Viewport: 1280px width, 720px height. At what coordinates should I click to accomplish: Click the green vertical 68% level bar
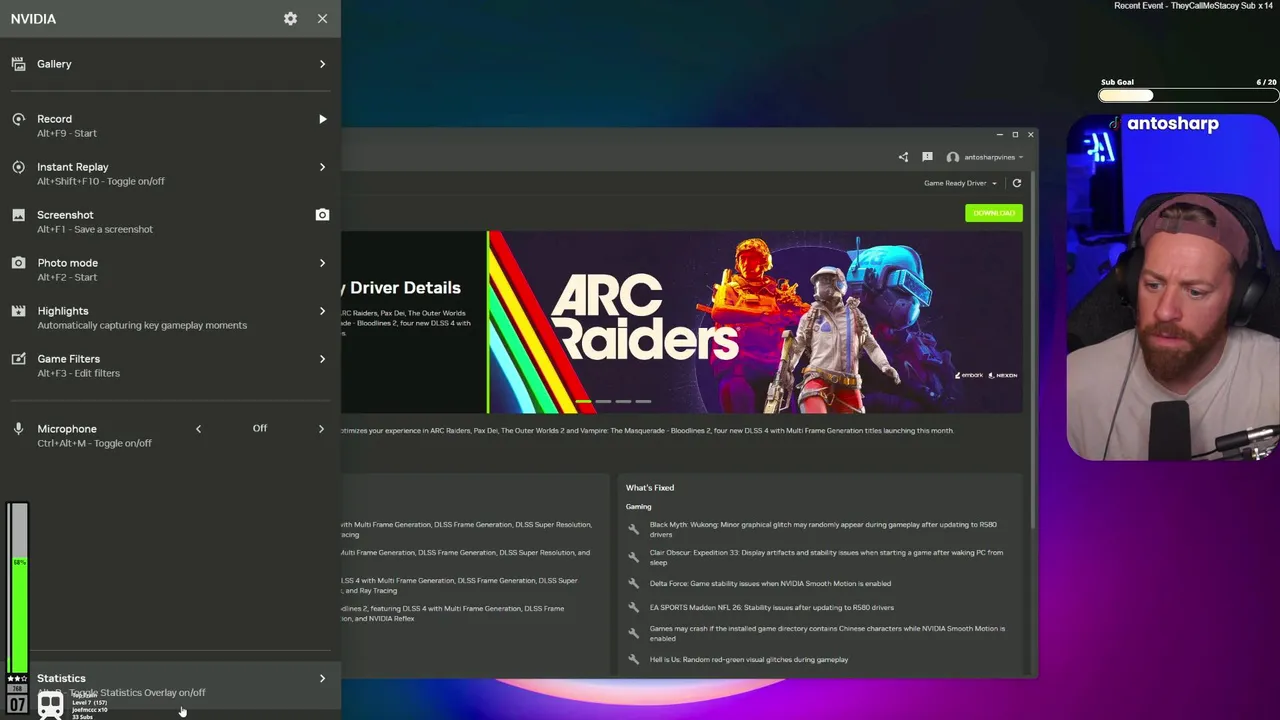tap(19, 616)
